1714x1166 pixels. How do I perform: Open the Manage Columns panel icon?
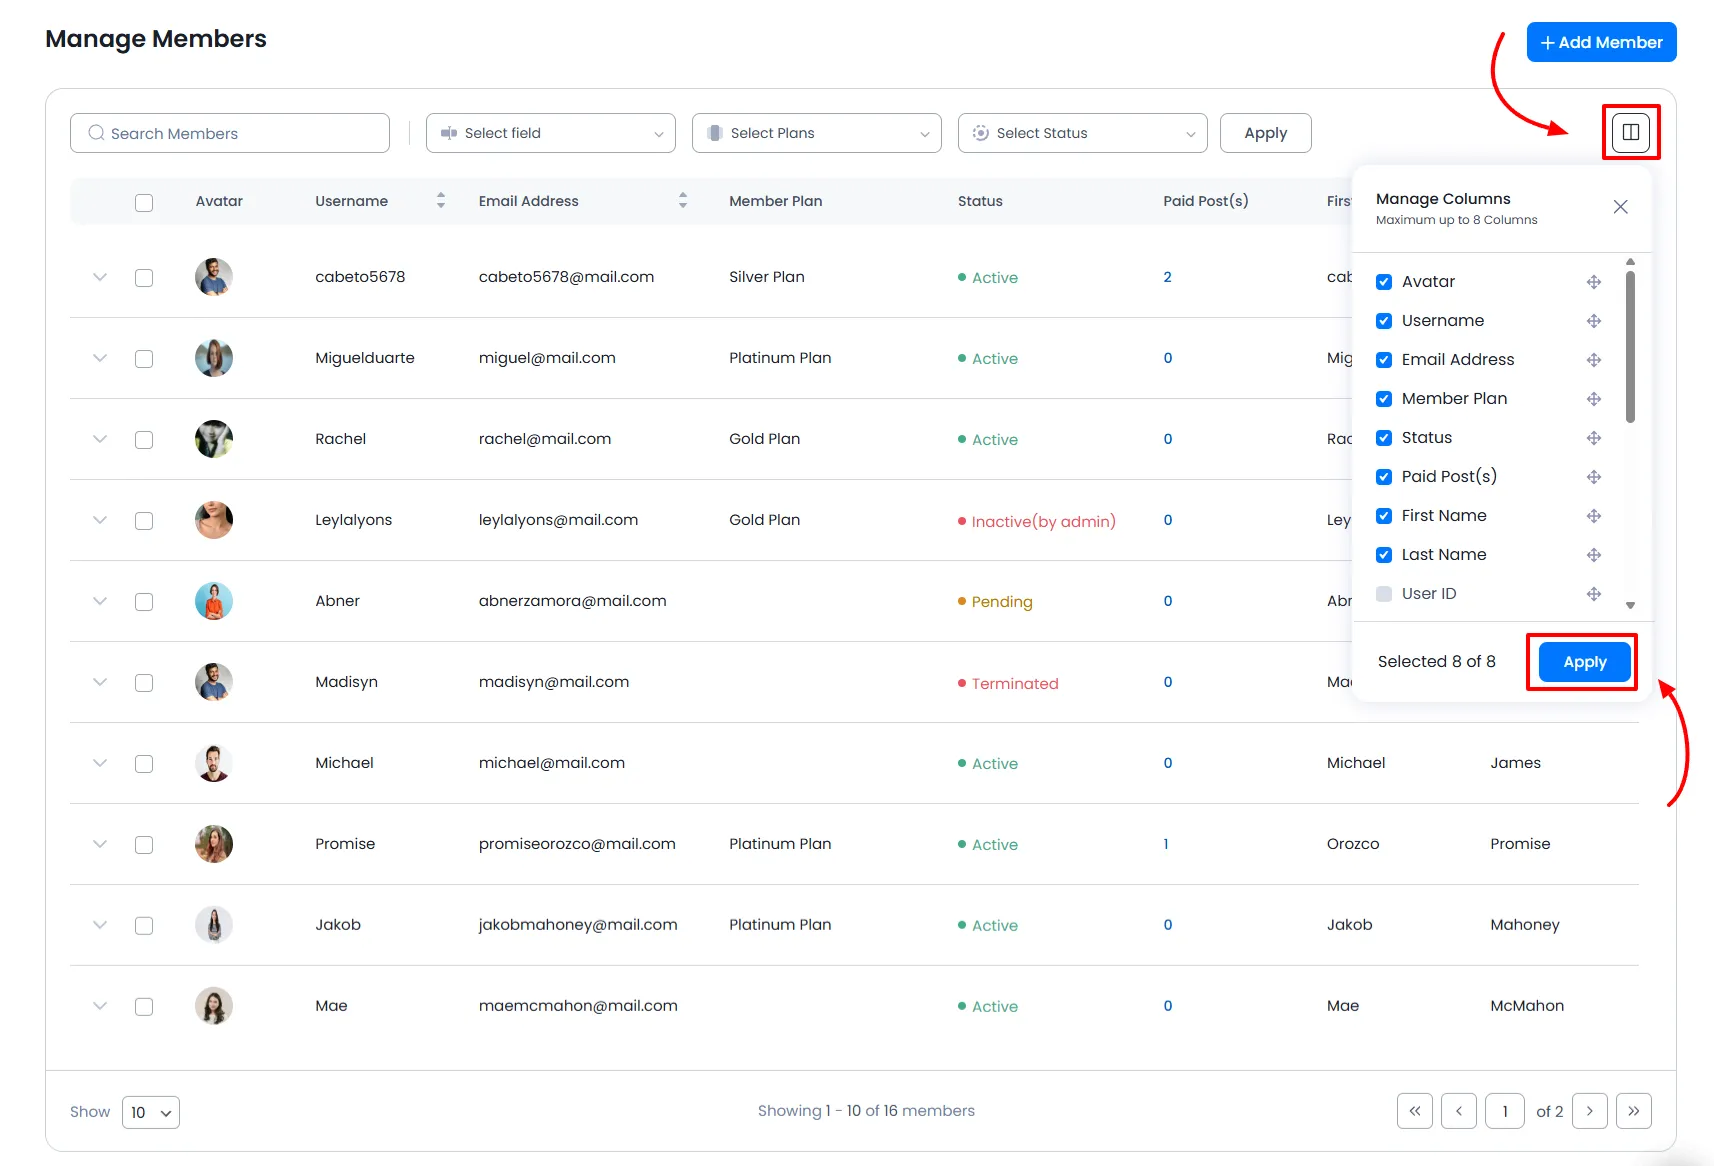point(1631,131)
